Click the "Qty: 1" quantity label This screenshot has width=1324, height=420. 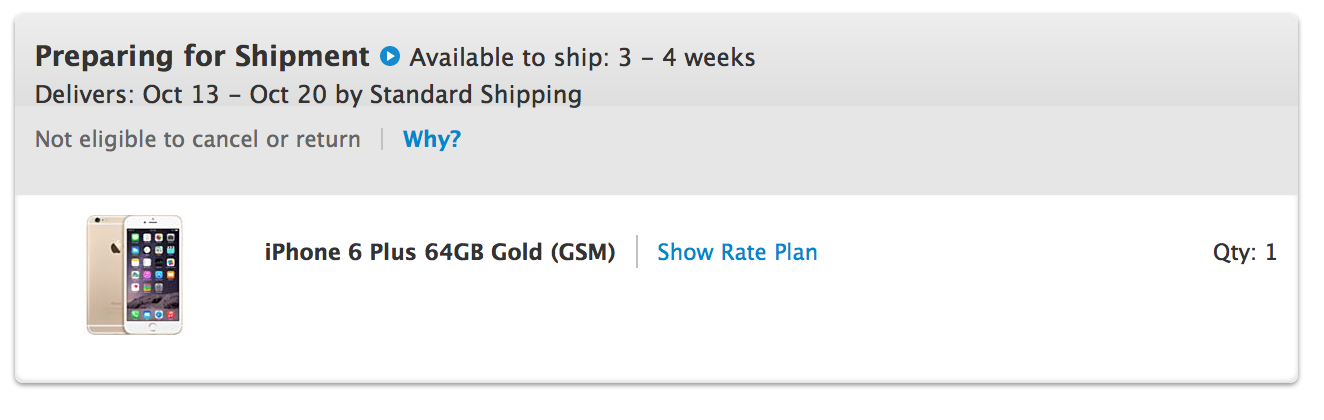(x=1244, y=252)
